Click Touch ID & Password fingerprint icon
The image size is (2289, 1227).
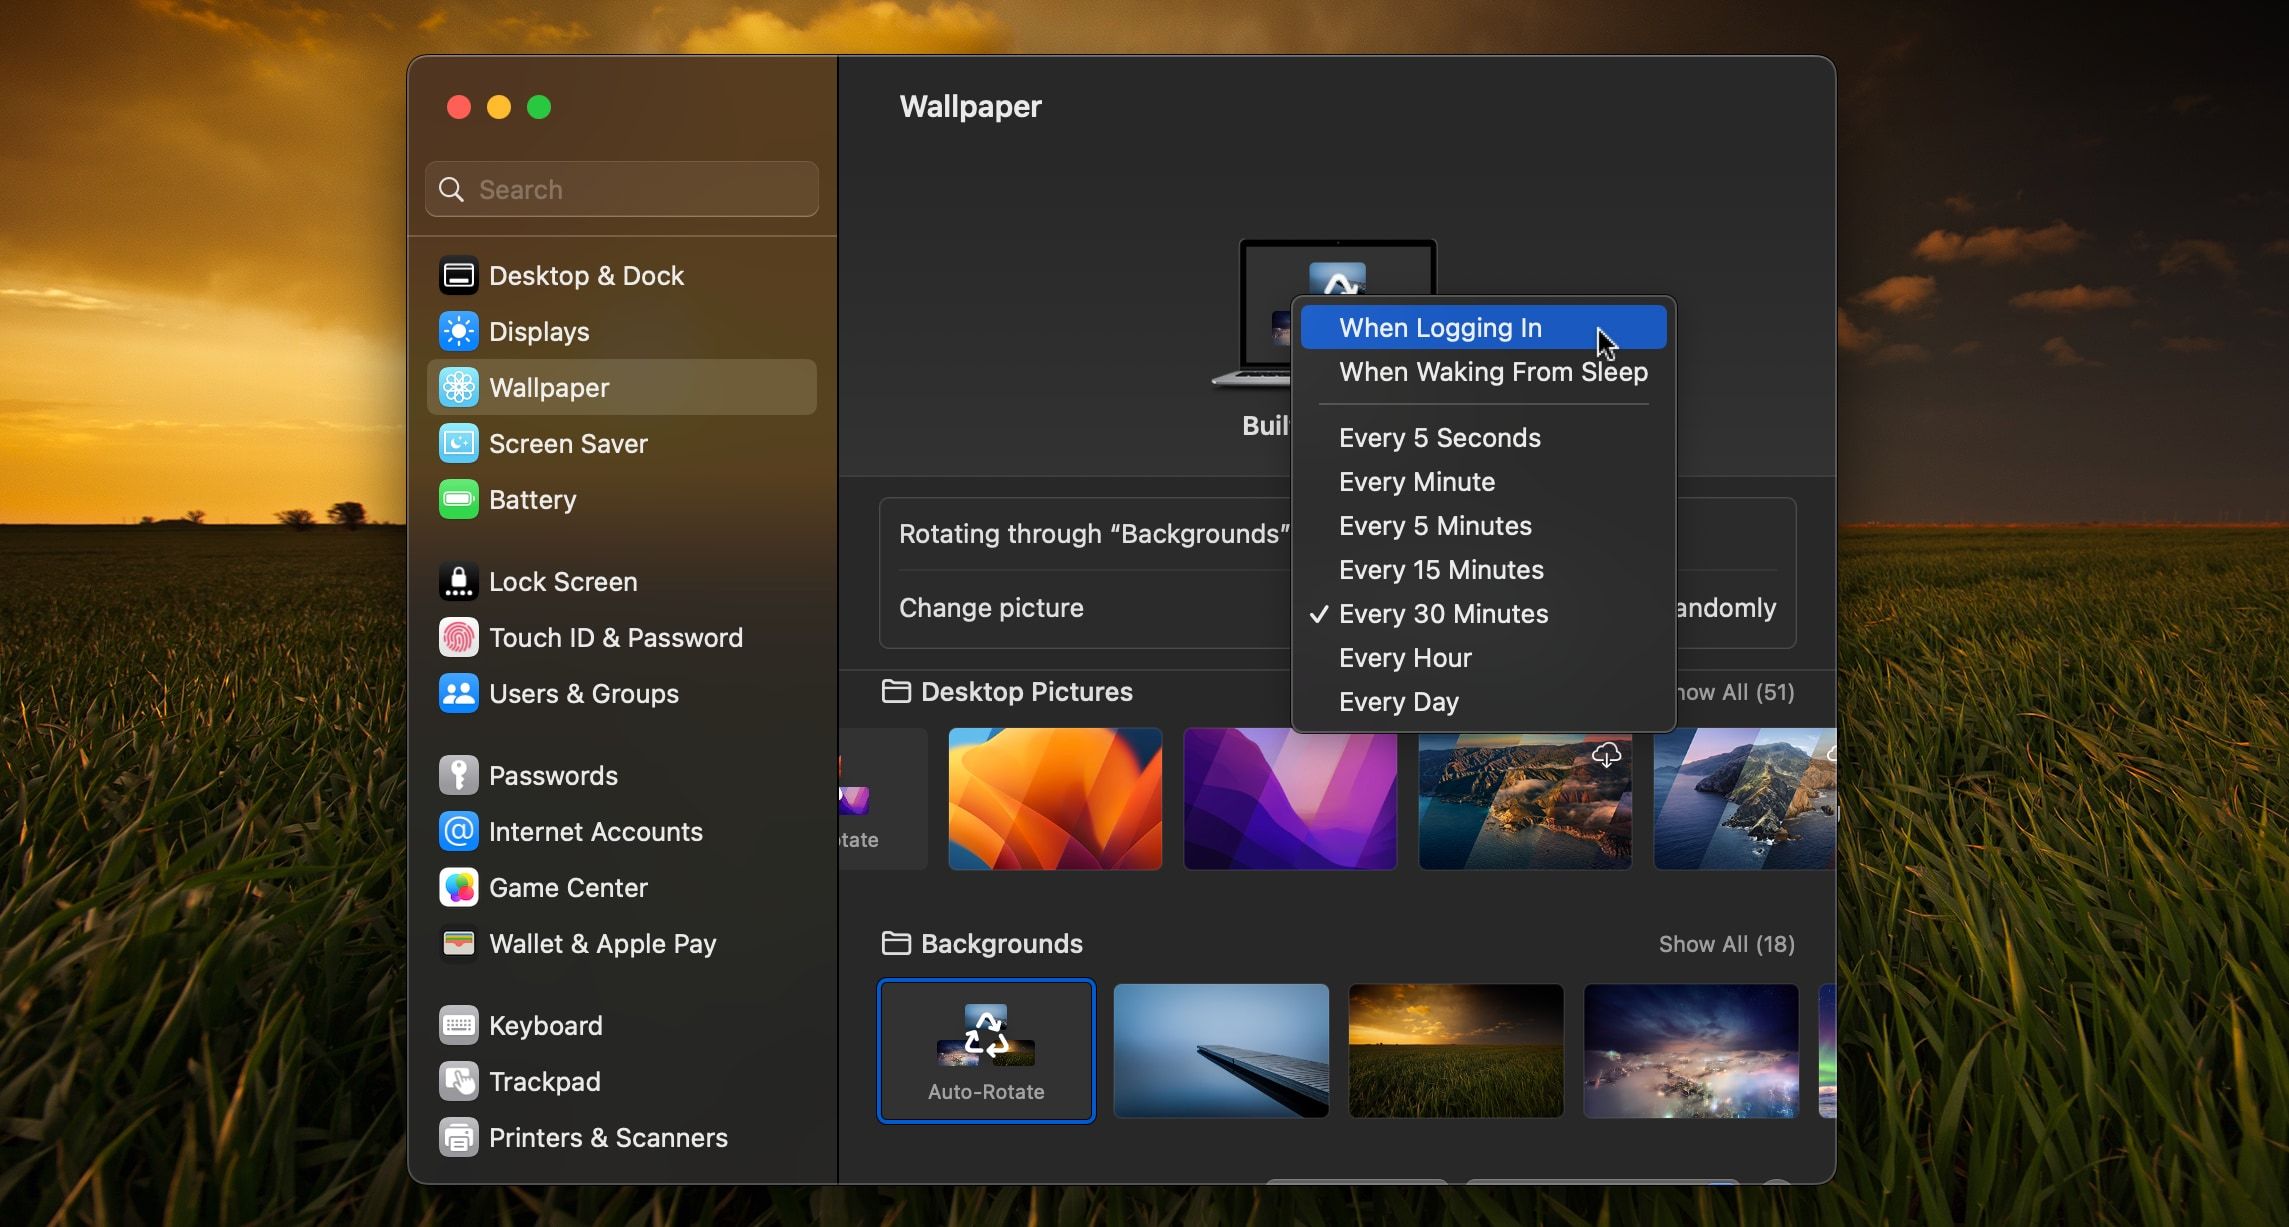tap(458, 638)
